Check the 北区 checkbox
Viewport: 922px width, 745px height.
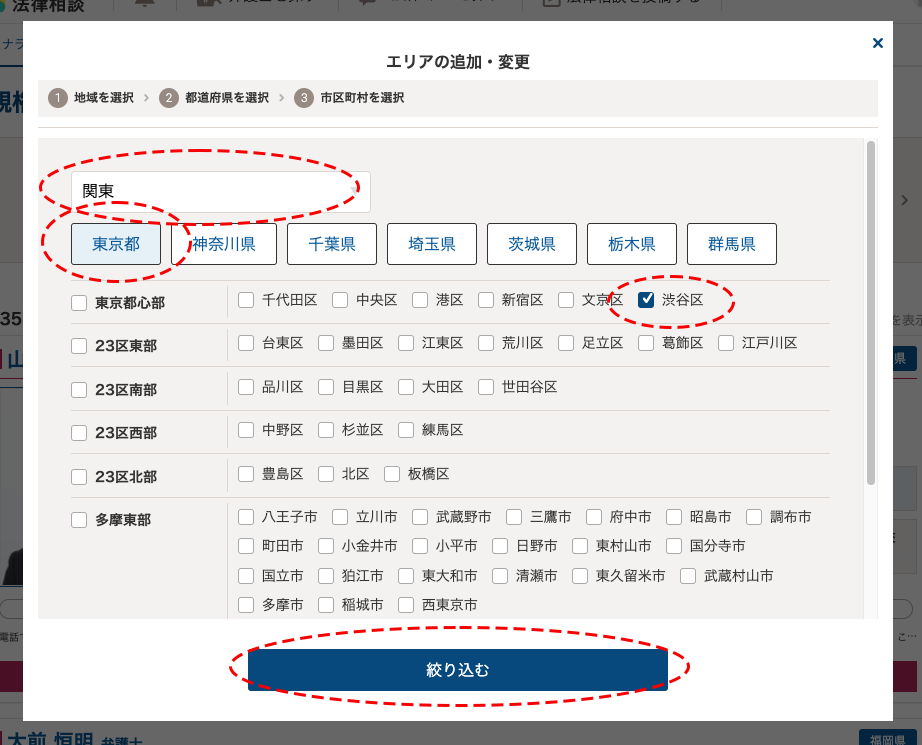point(326,474)
